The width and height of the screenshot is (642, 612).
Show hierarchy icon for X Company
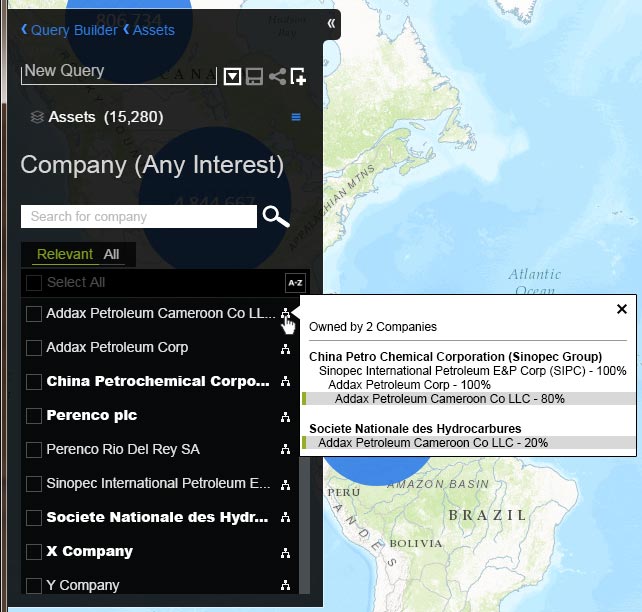285,553
